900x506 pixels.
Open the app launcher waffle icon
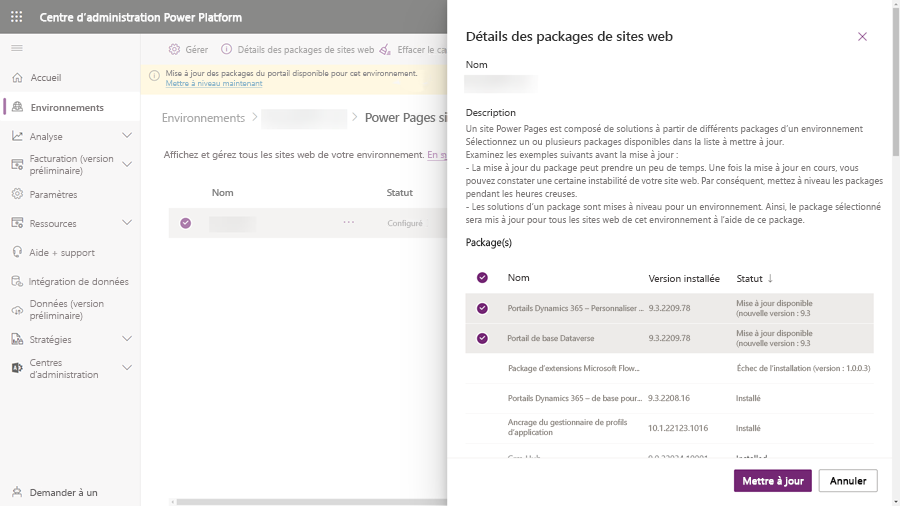tap(17, 17)
